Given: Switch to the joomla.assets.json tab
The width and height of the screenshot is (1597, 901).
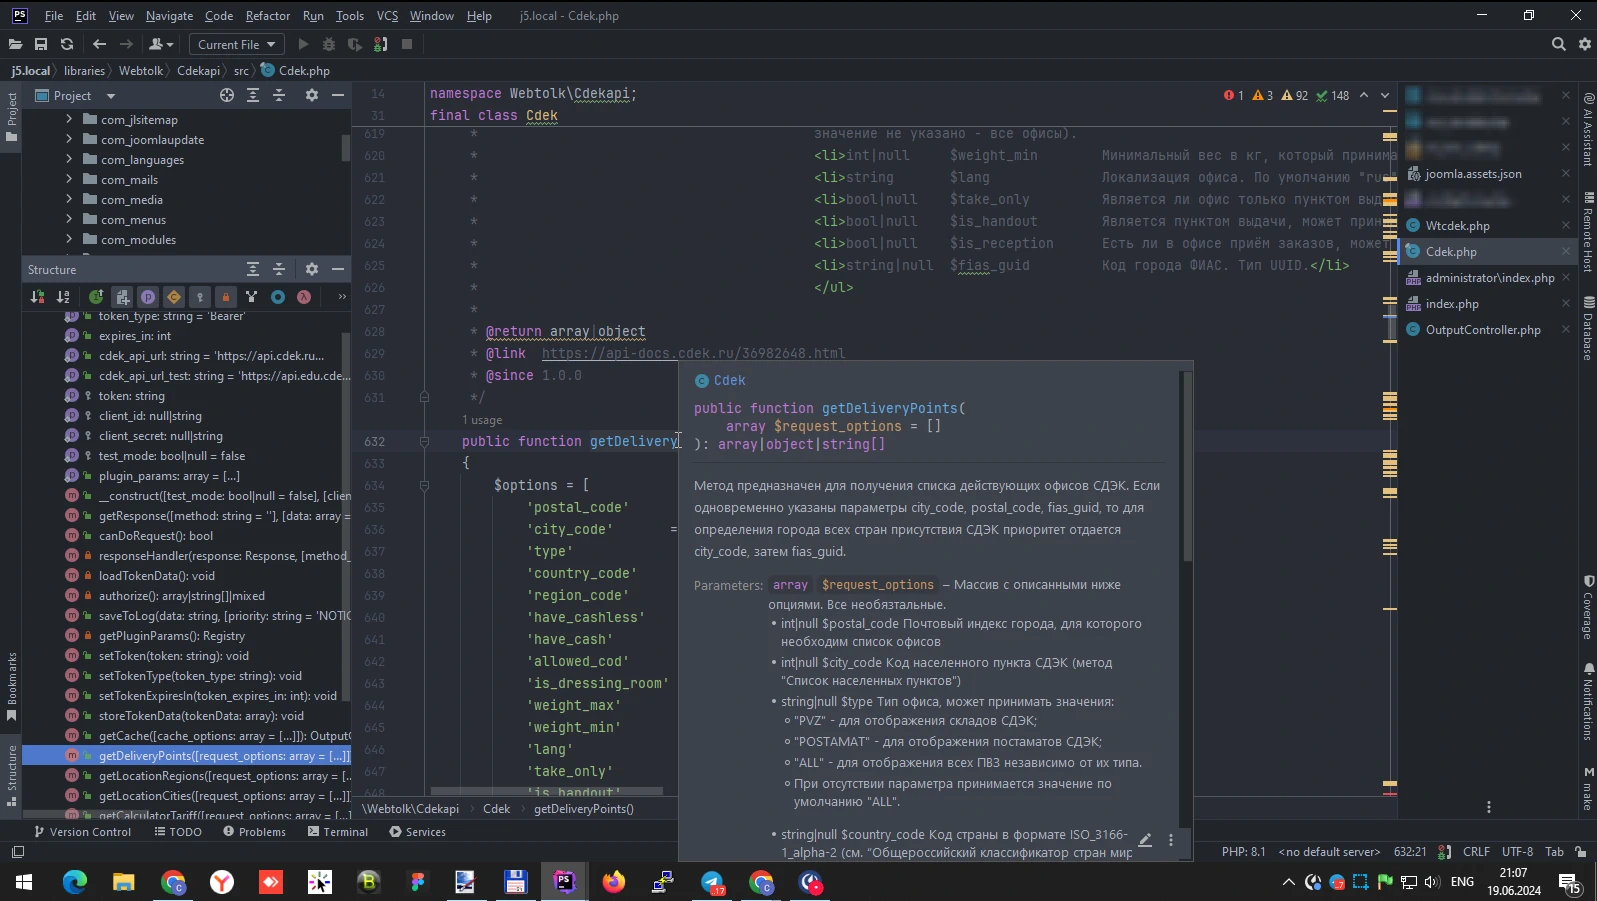Looking at the screenshot, I should point(1473,173).
